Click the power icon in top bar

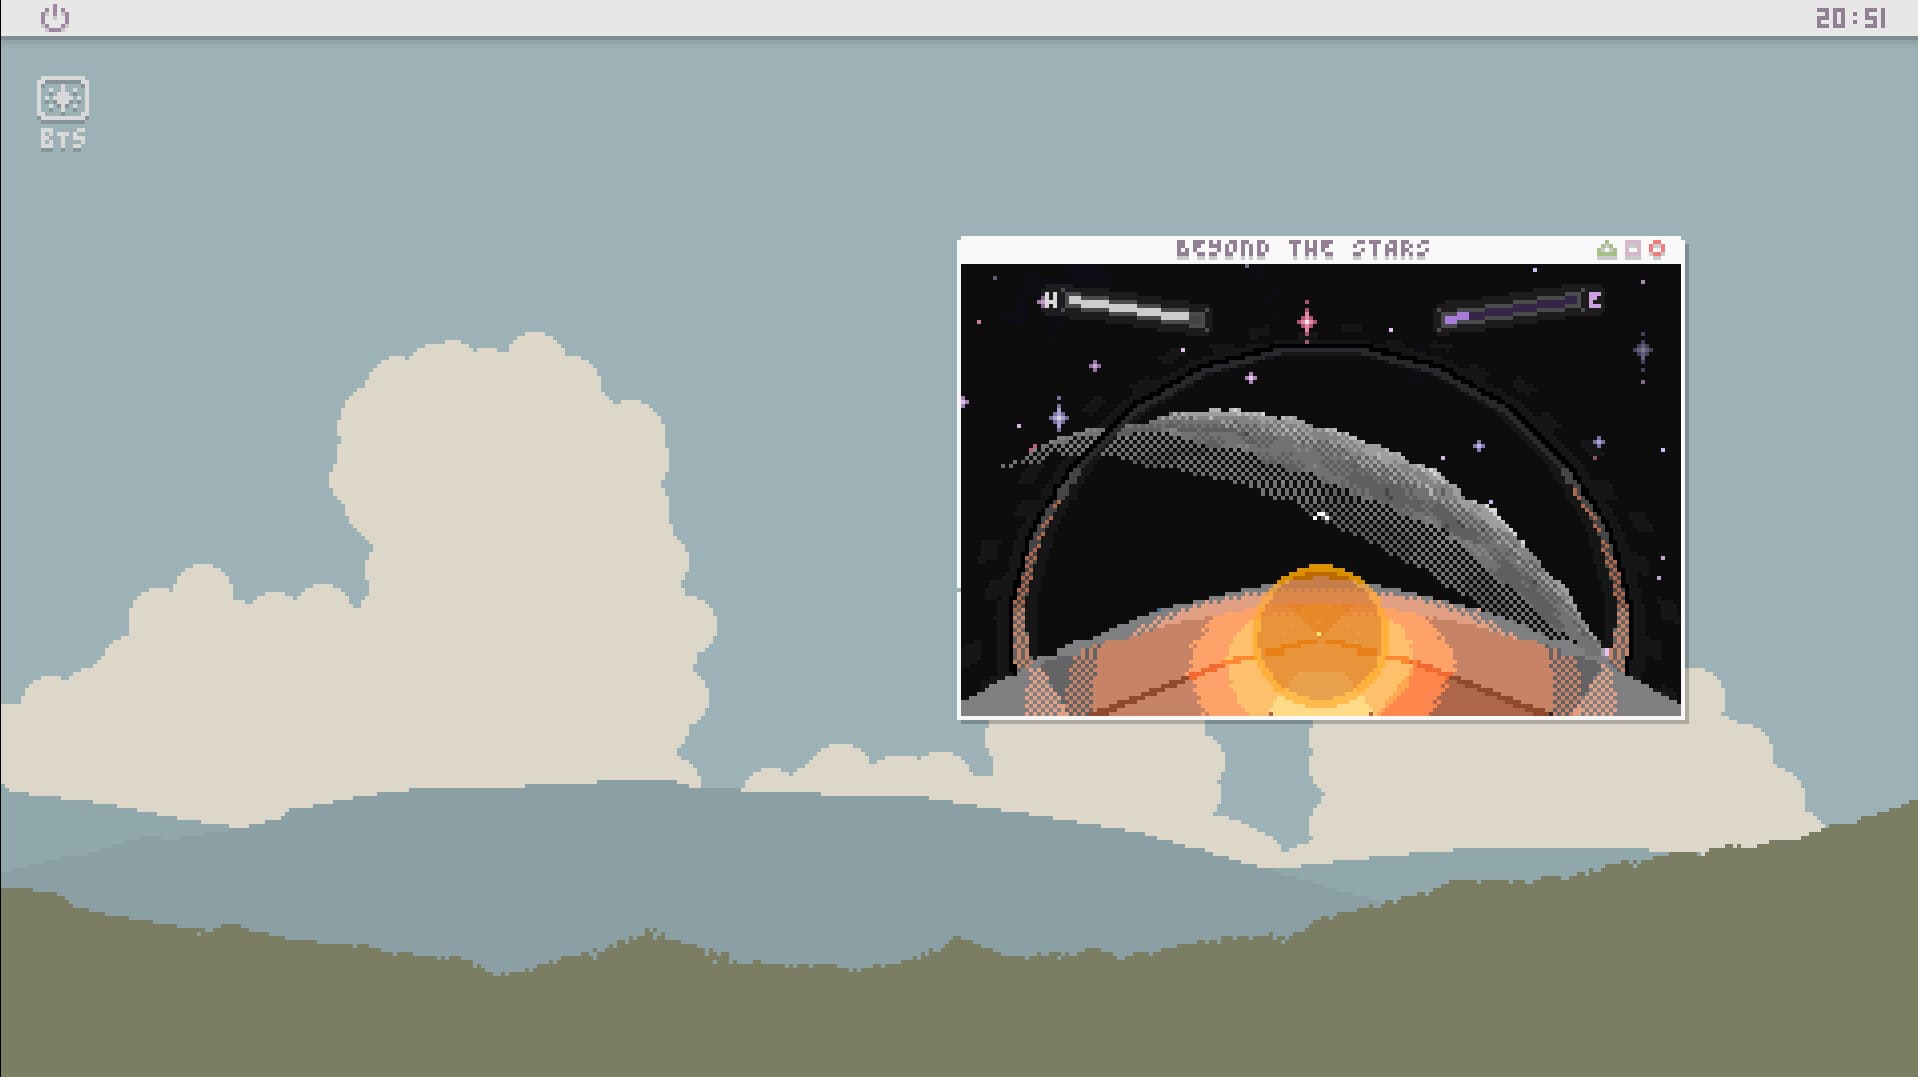coord(54,18)
